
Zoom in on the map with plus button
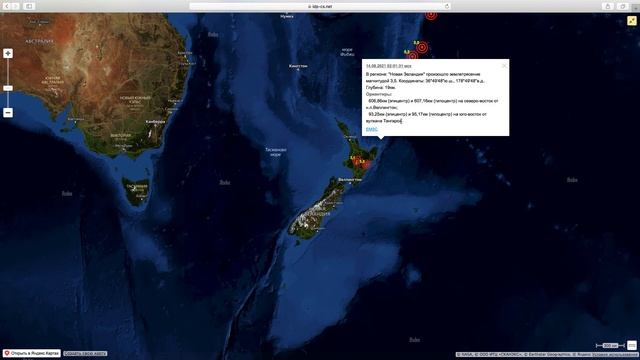click(8, 53)
